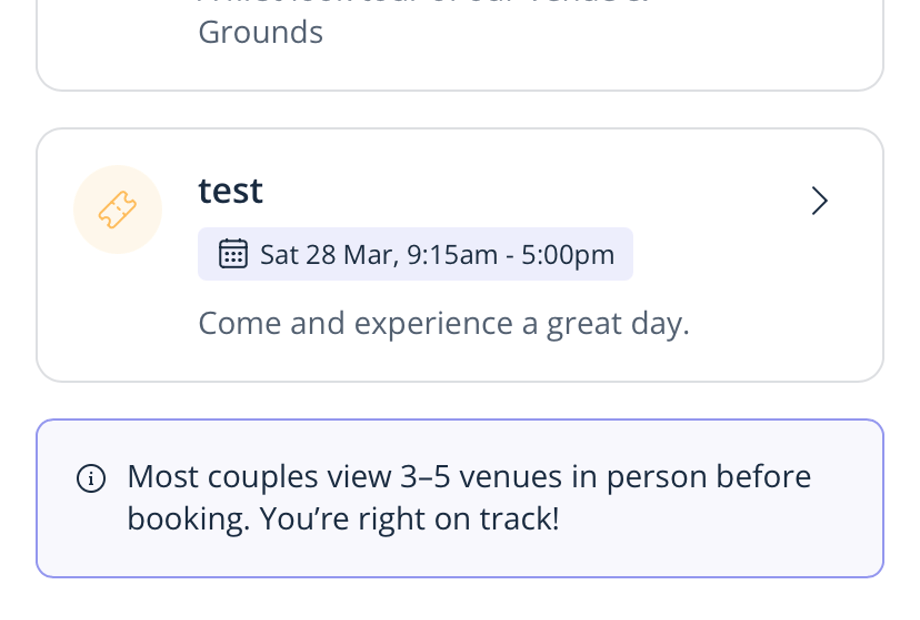Click "Most couples view 3–5 venues" tip line
920x620 pixels.
pos(468,476)
